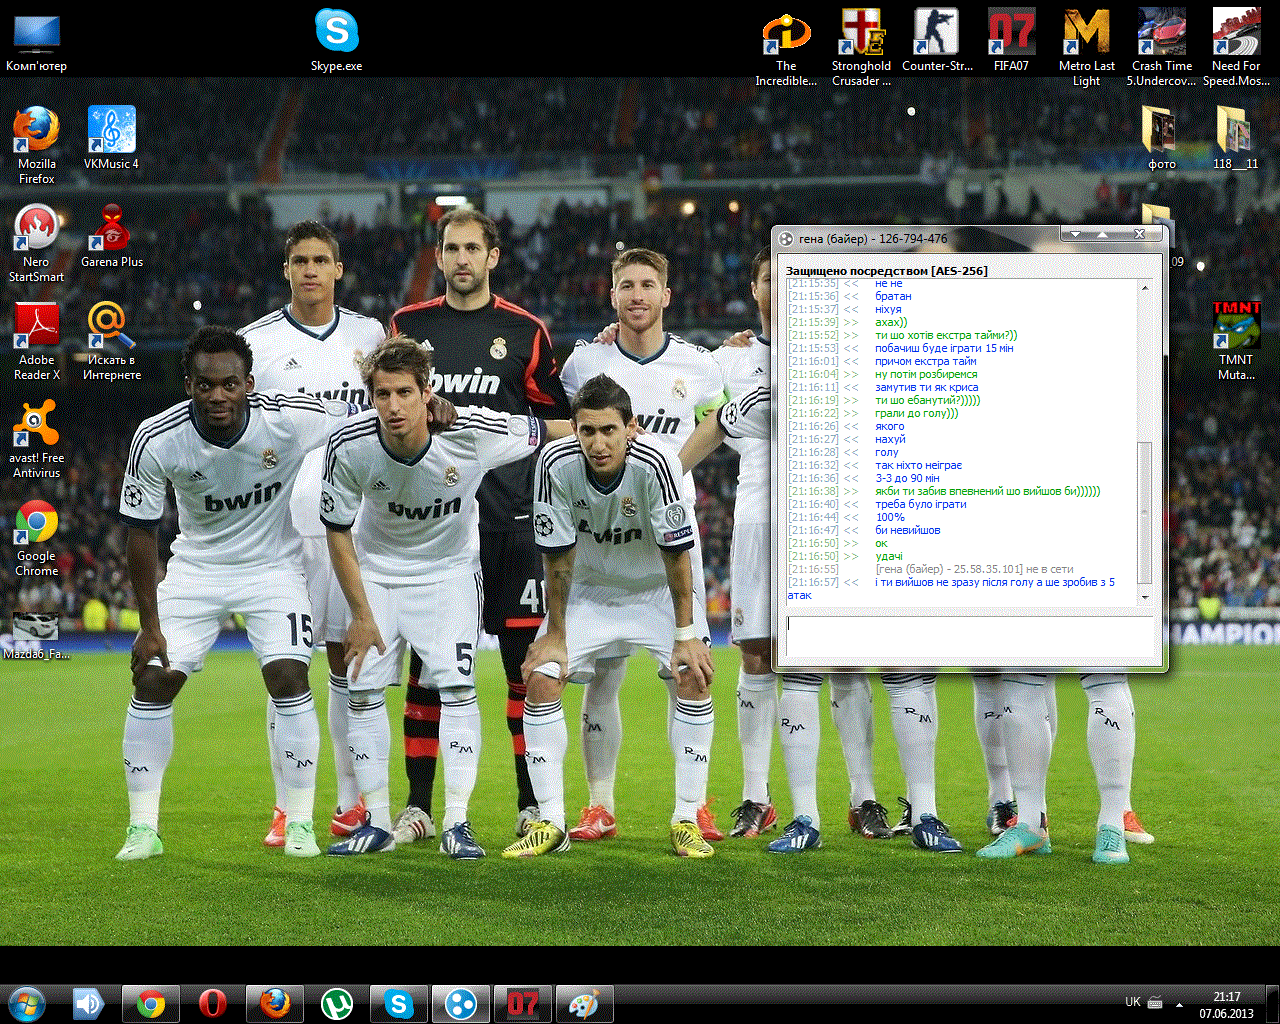Click the message 'ахах))' in chat
This screenshot has height=1024, width=1280.
click(x=891, y=323)
